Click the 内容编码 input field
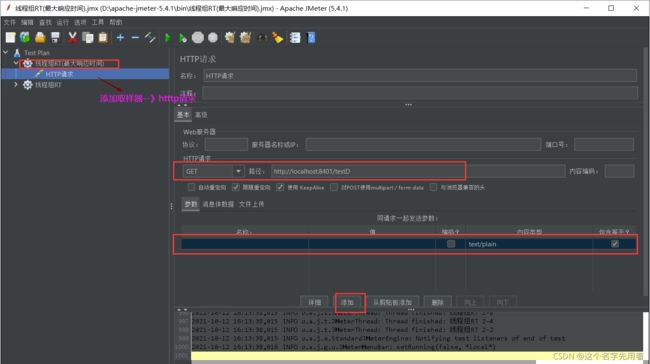Image resolution: width=650 pixels, height=364 pixels. (619, 171)
